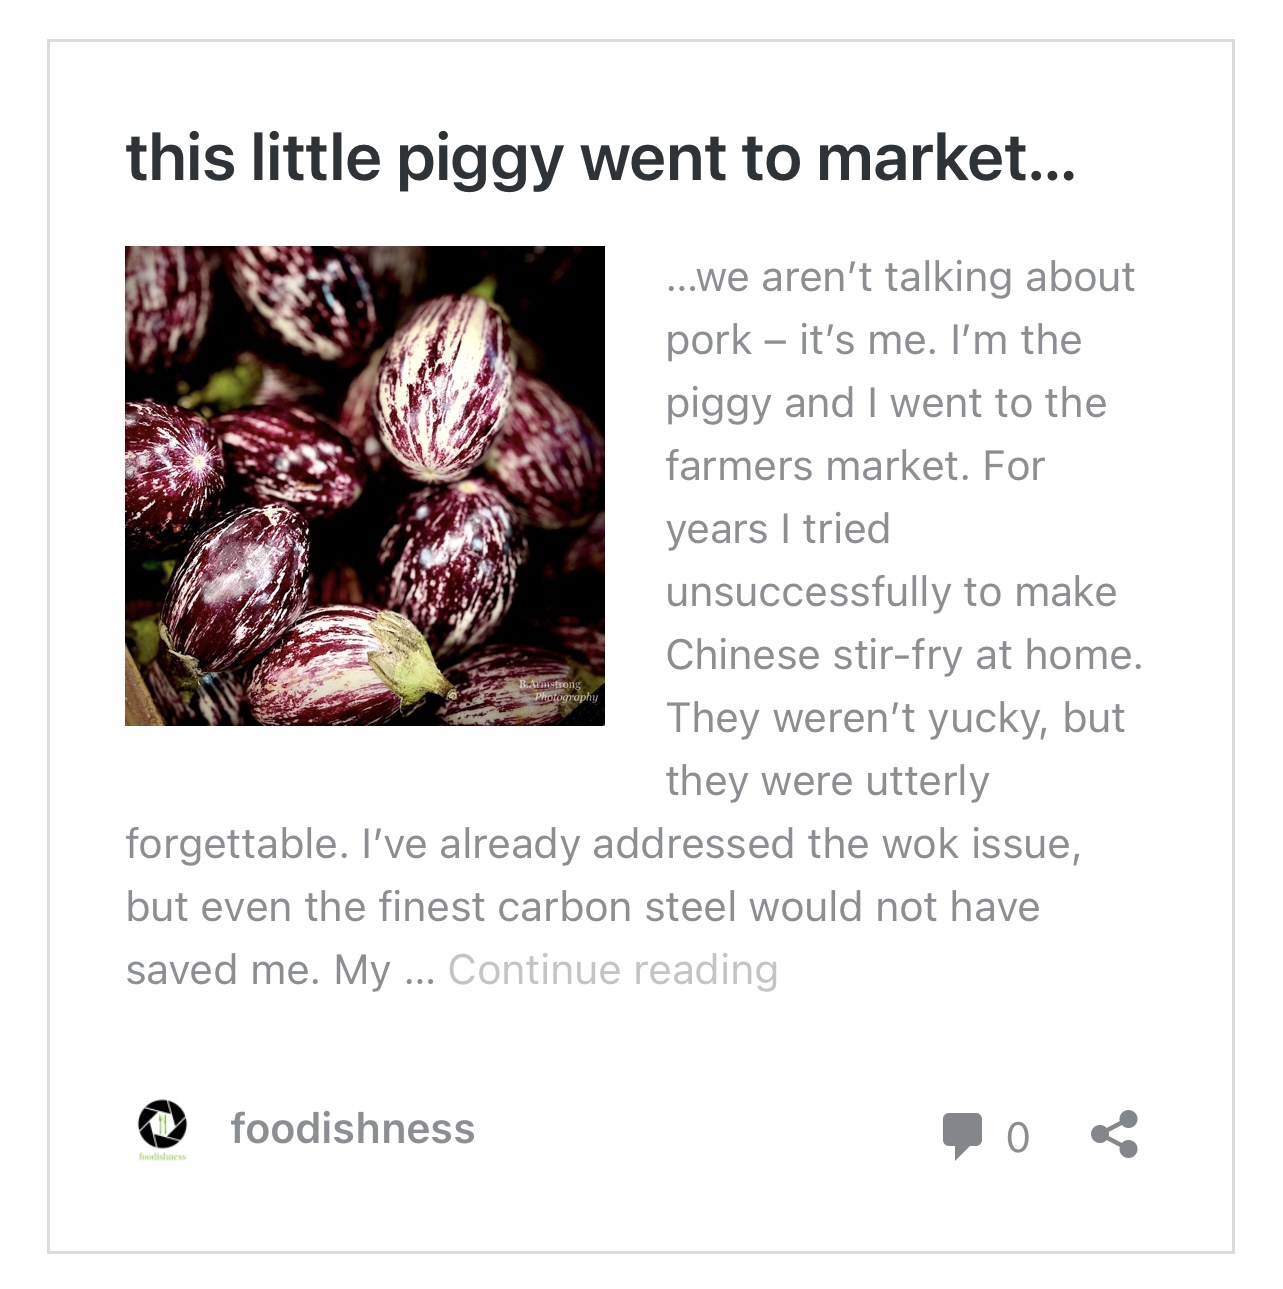
Task: Click the "farmers market. For" excerpt line
Action: click(x=855, y=466)
